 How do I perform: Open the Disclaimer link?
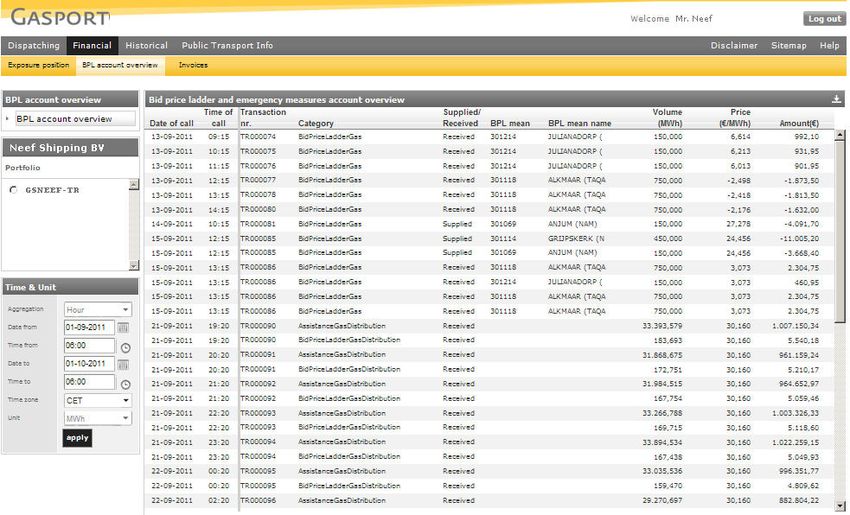pos(734,46)
